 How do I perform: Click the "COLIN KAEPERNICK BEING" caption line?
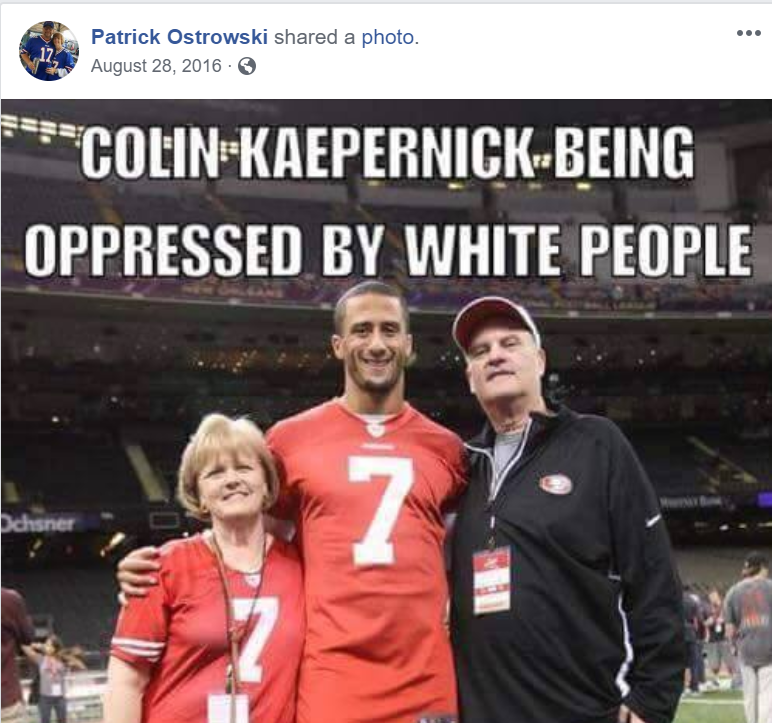[387, 152]
